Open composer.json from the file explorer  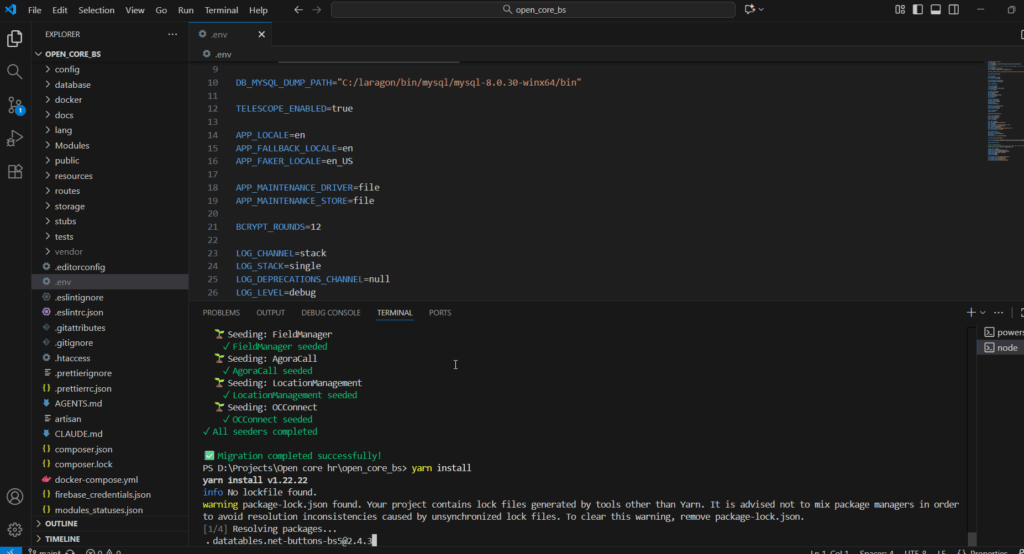[83, 449]
